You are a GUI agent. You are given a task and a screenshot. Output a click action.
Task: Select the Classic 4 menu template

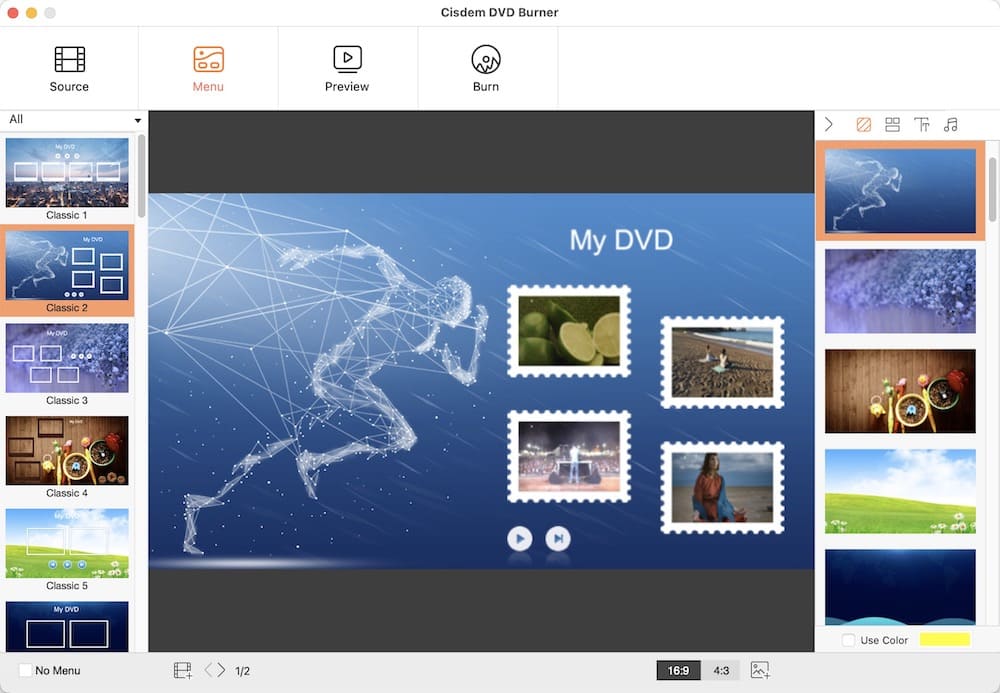(x=67, y=451)
